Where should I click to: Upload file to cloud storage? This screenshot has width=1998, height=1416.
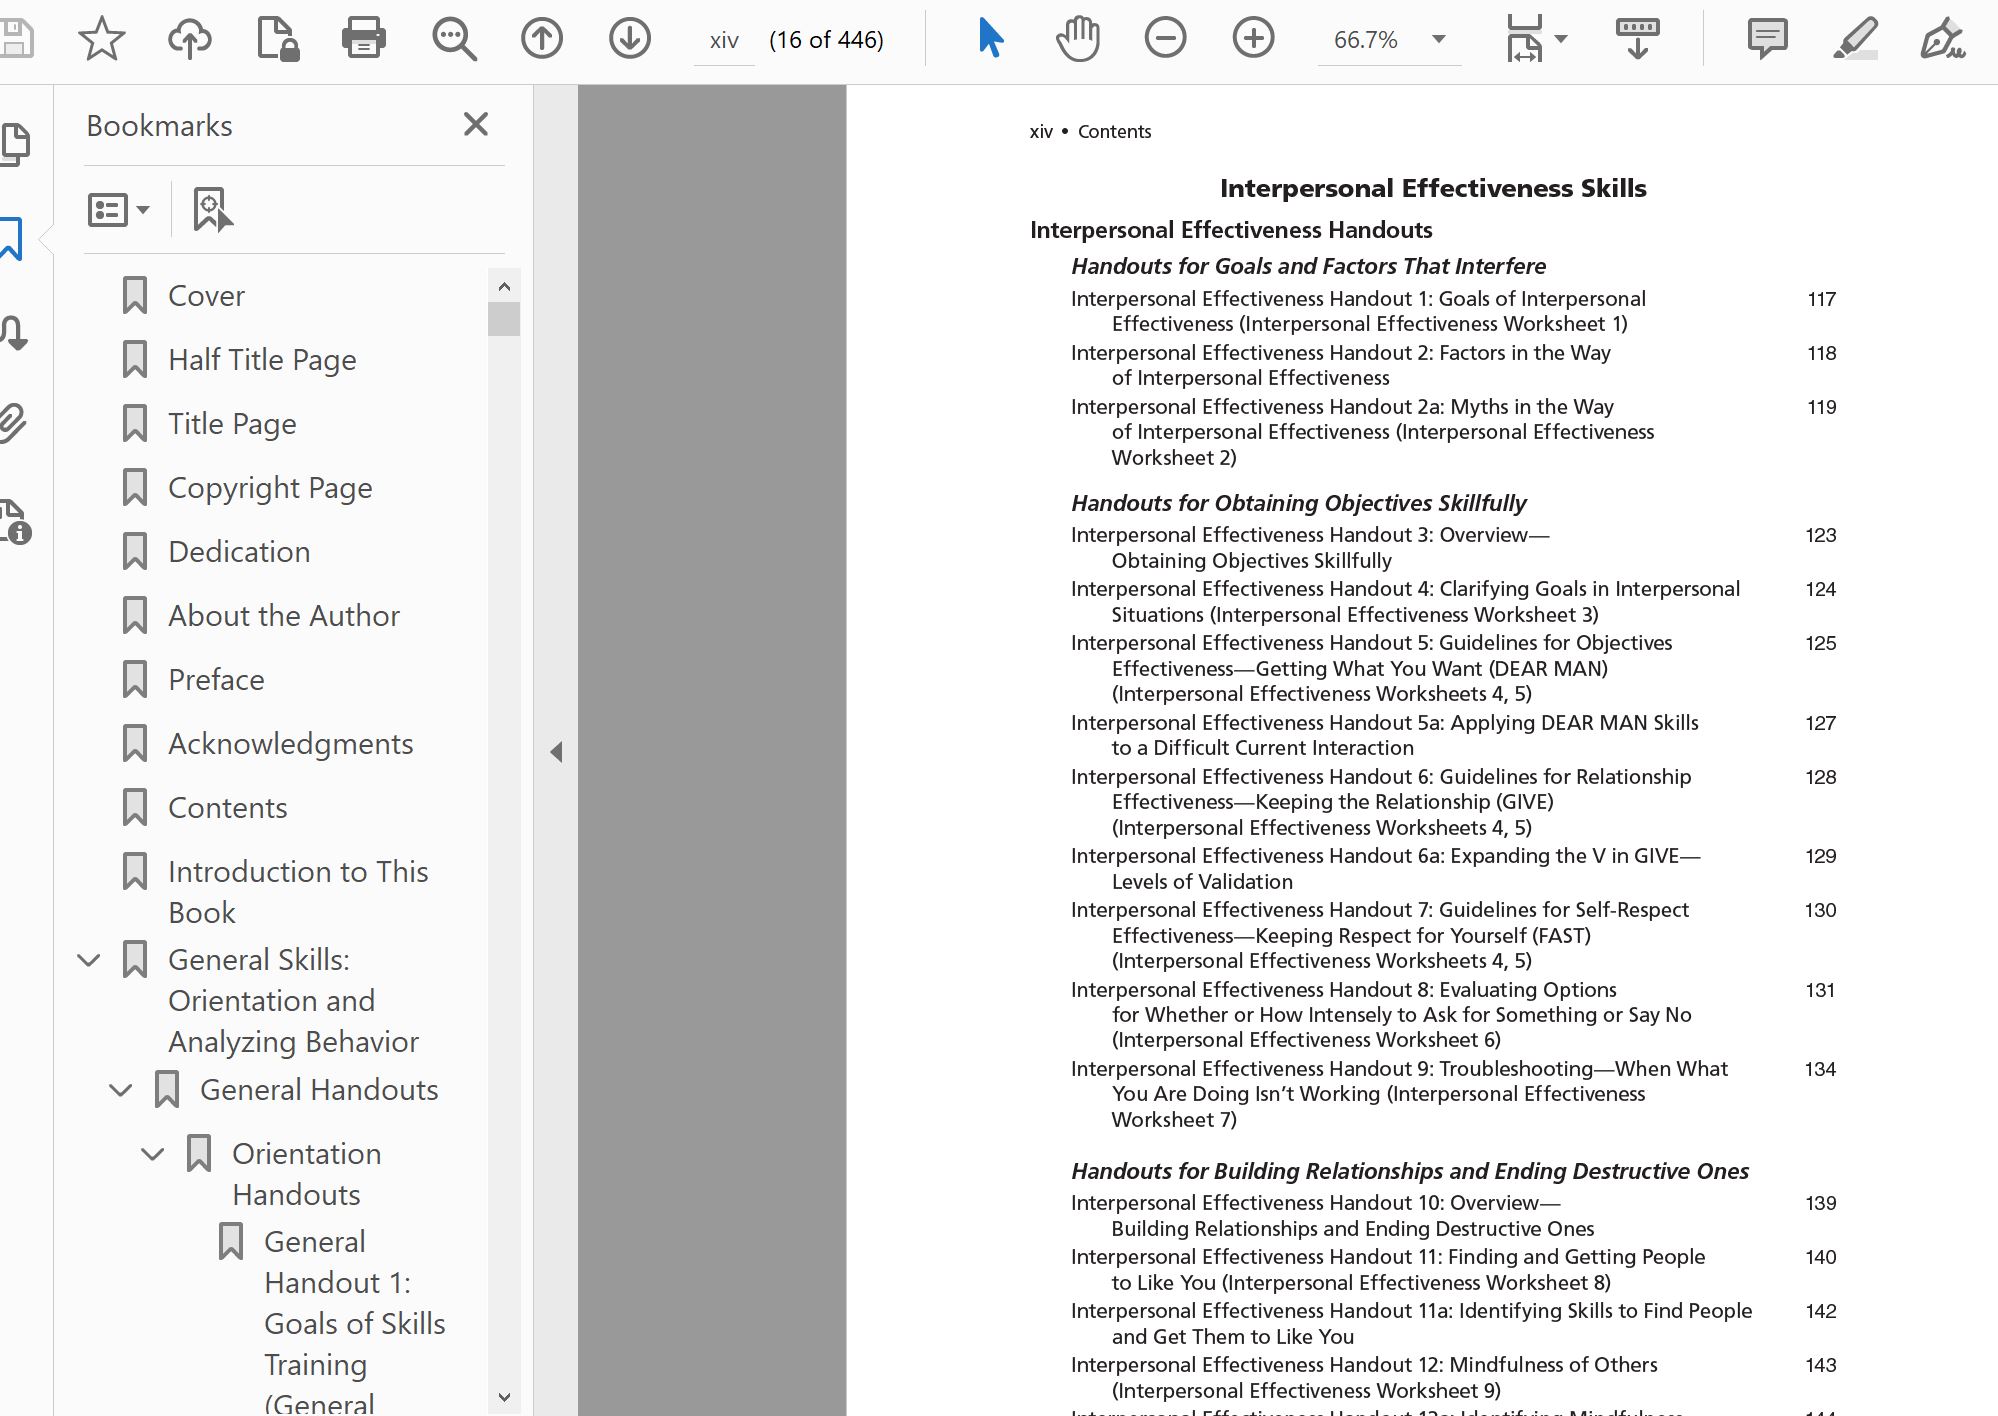pos(189,39)
